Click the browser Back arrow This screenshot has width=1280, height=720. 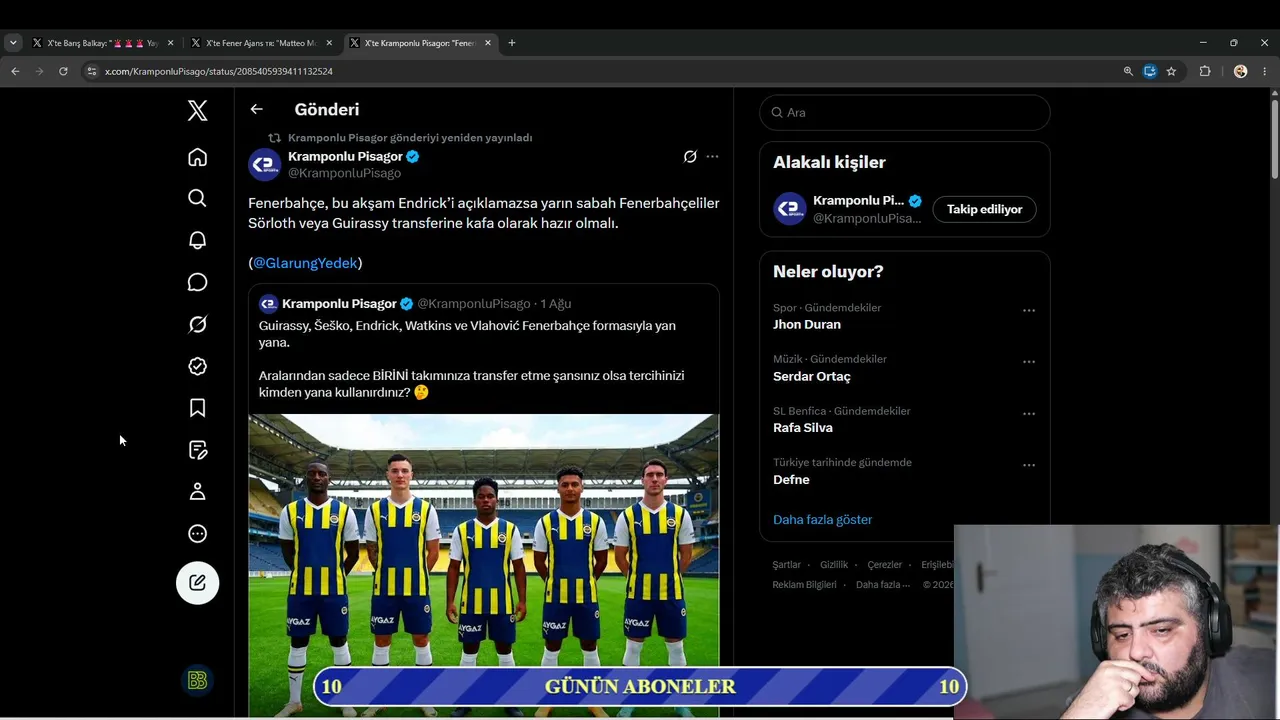[15, 71]
